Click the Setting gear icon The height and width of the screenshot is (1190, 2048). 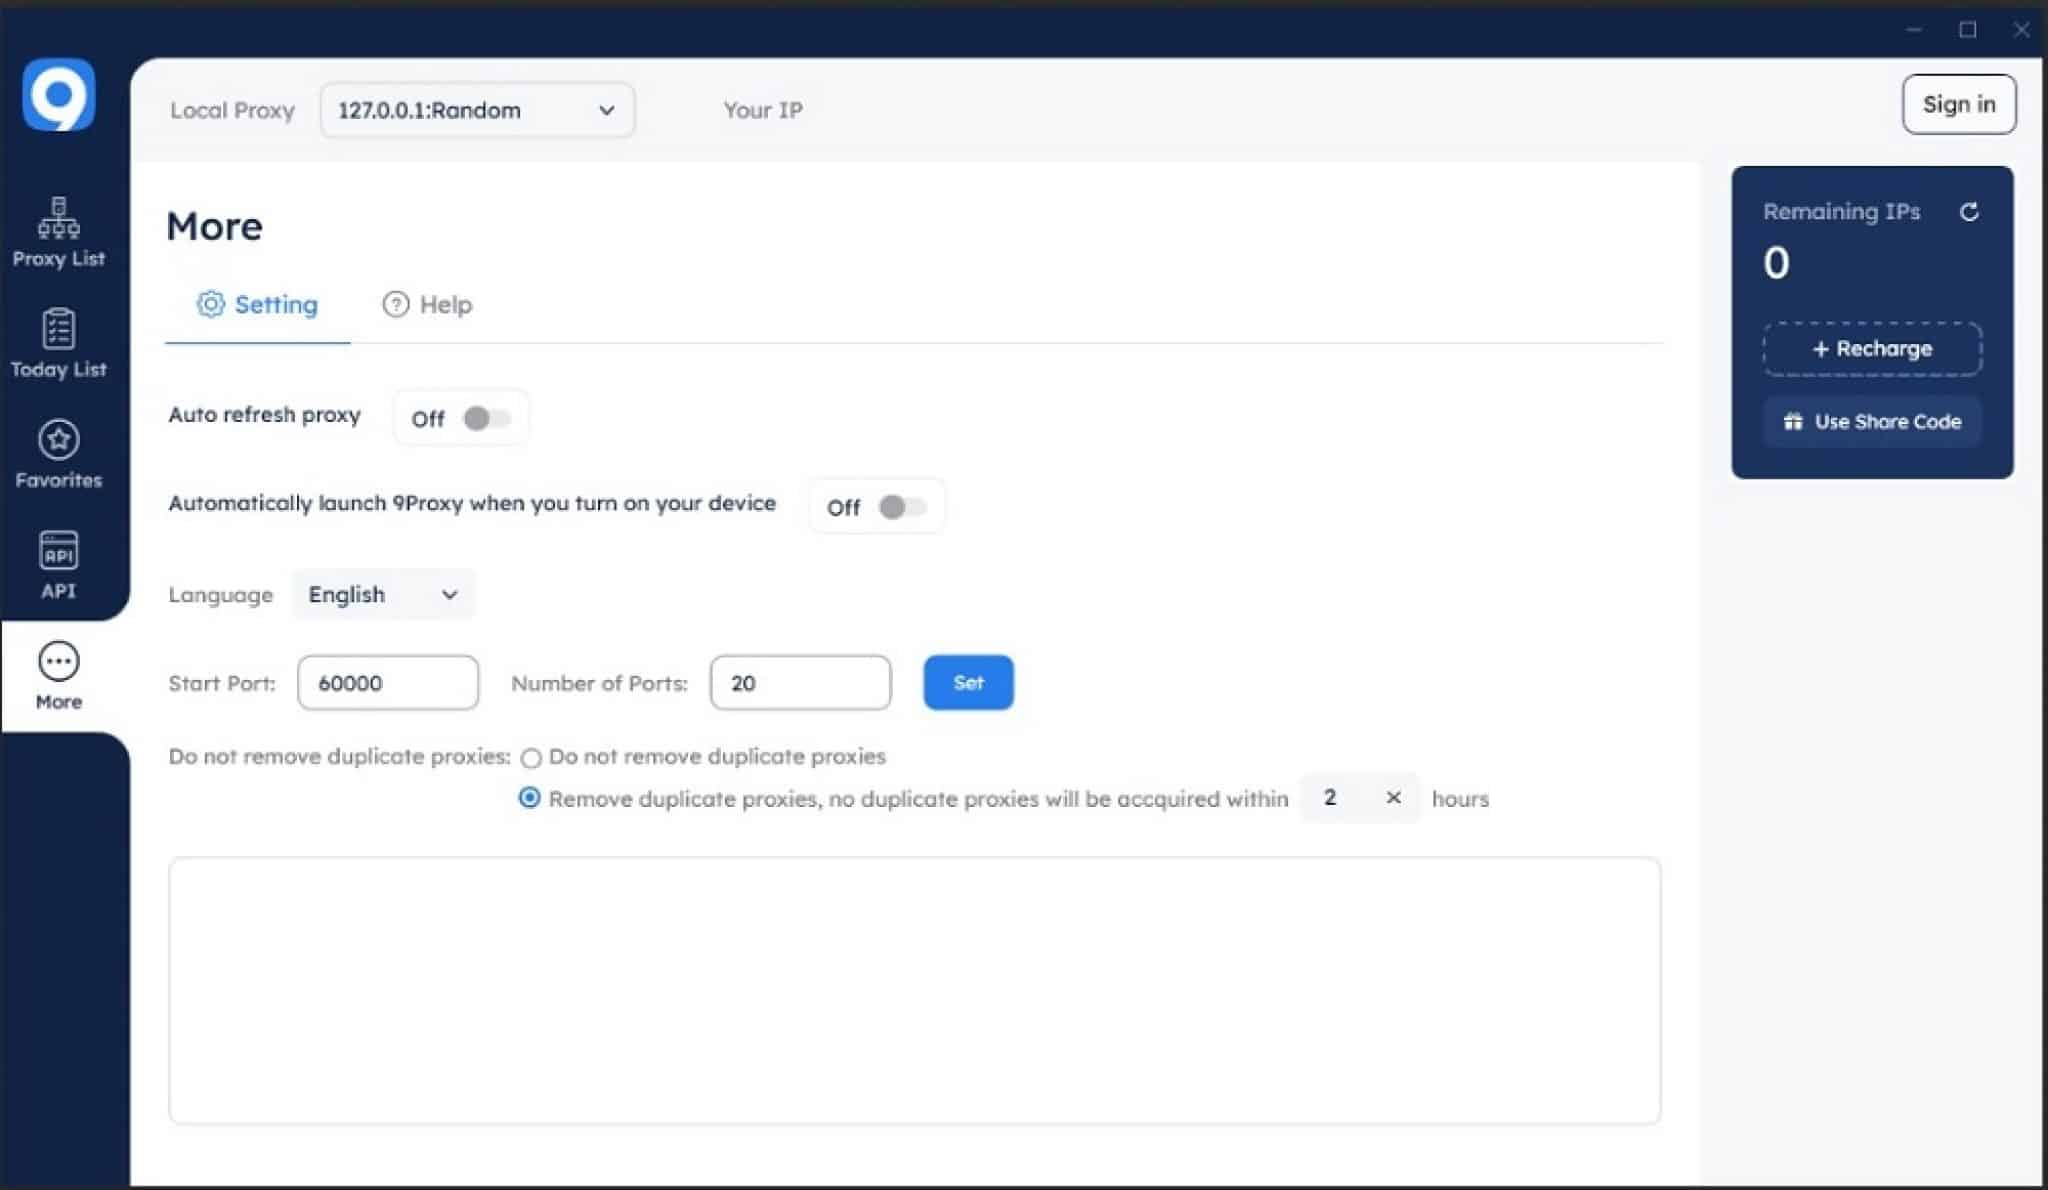(211, 305)
